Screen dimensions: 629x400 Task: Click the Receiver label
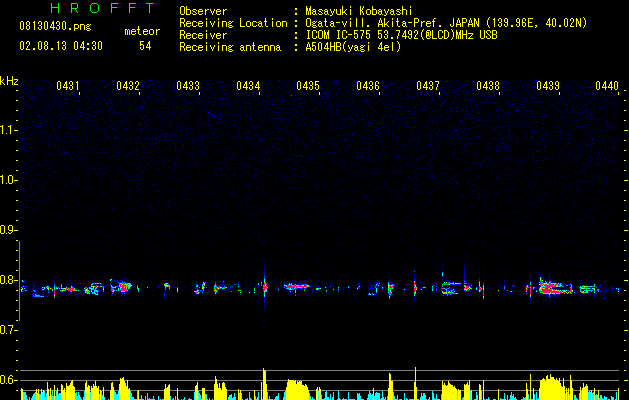click(203, 35)
